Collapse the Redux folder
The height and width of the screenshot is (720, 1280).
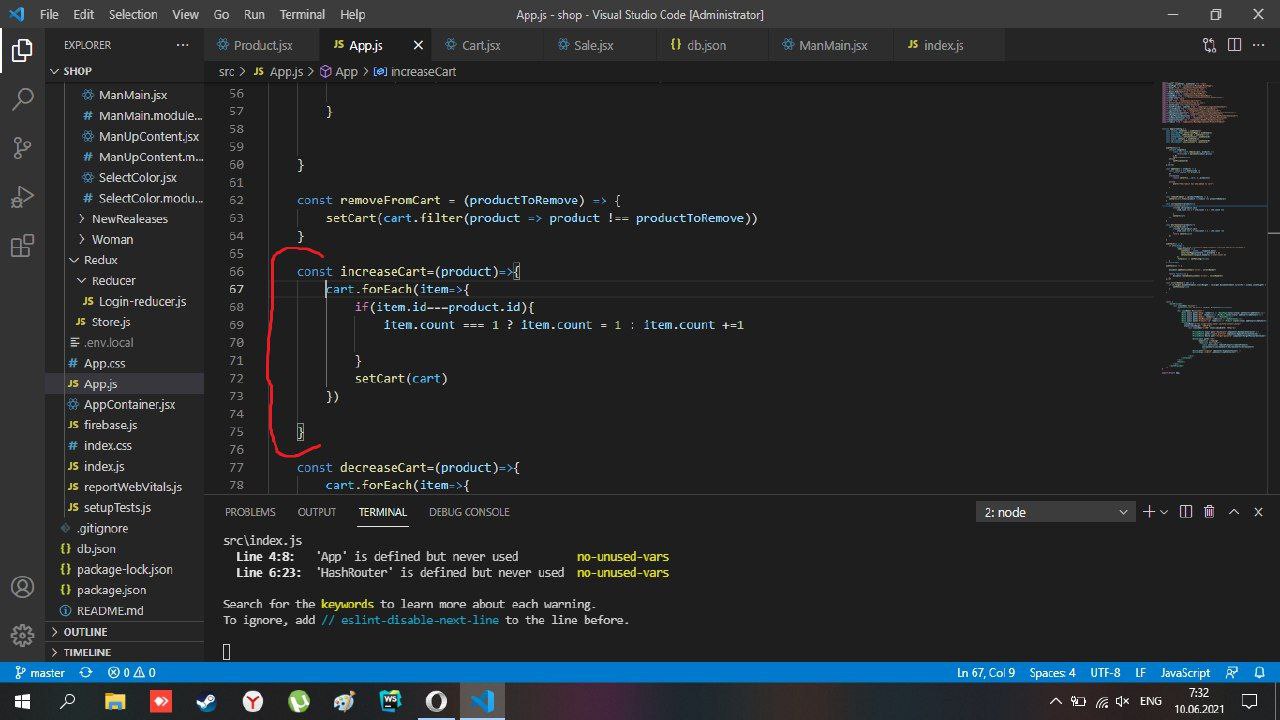click(100, 260)
